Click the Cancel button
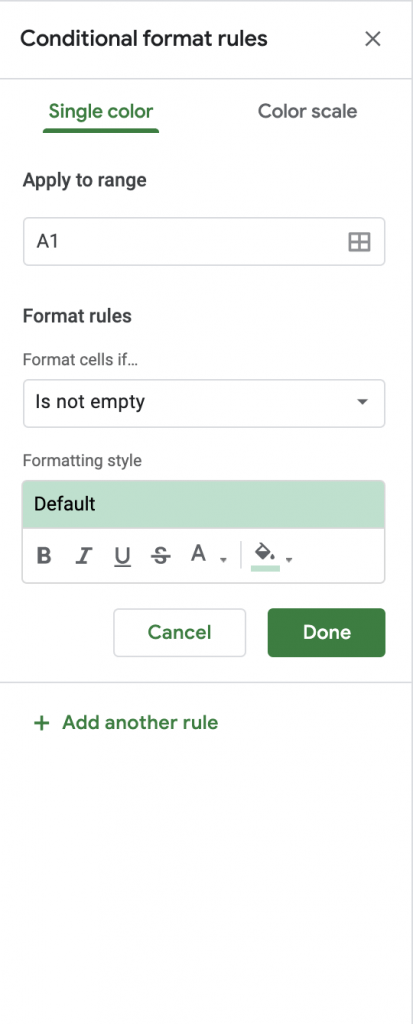413x1024 pixels. (180, 632)
